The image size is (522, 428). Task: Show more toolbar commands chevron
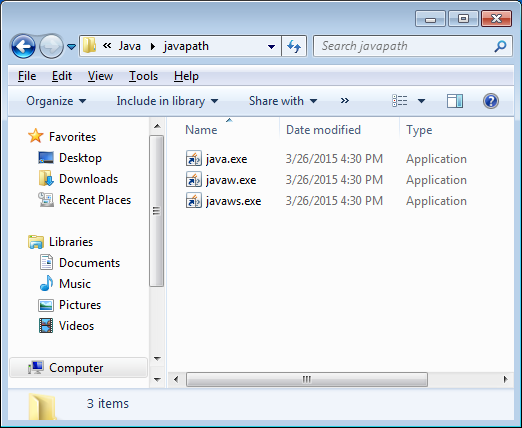pos(345,101)
